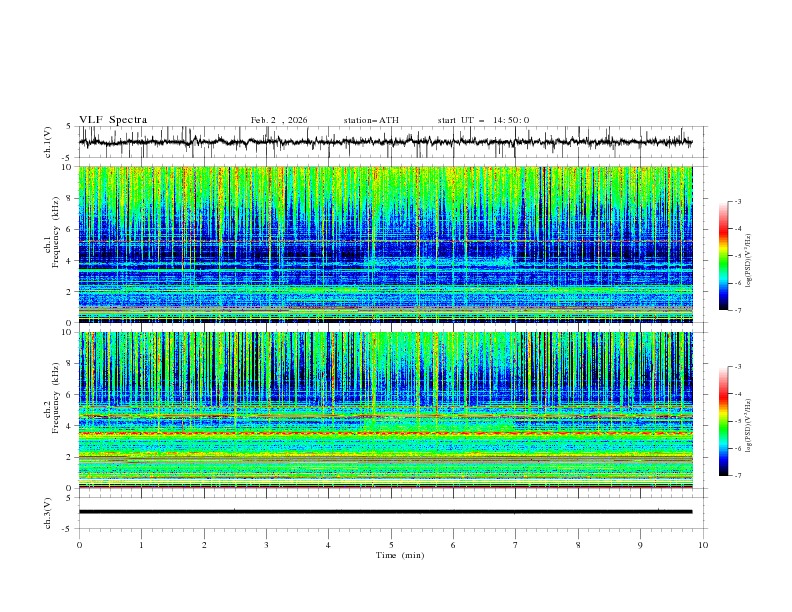
Task: Click the log(PSD) label of ch.1 color scale
Action: (x=749, y=261)
